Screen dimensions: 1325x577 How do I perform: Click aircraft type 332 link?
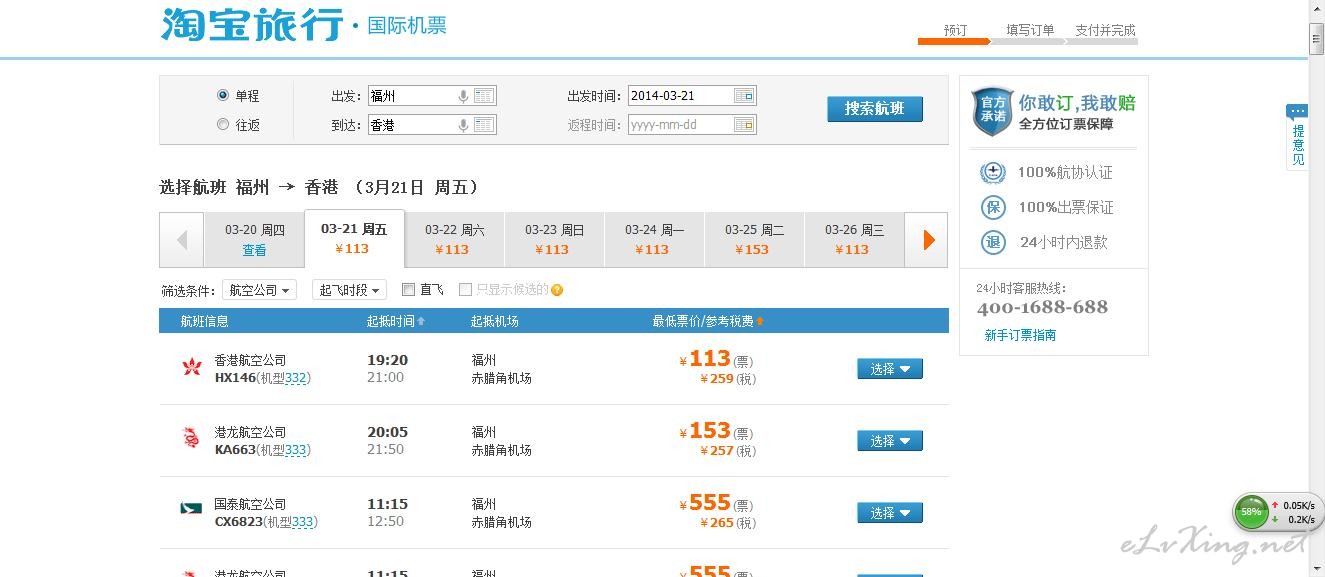[296, 378]
